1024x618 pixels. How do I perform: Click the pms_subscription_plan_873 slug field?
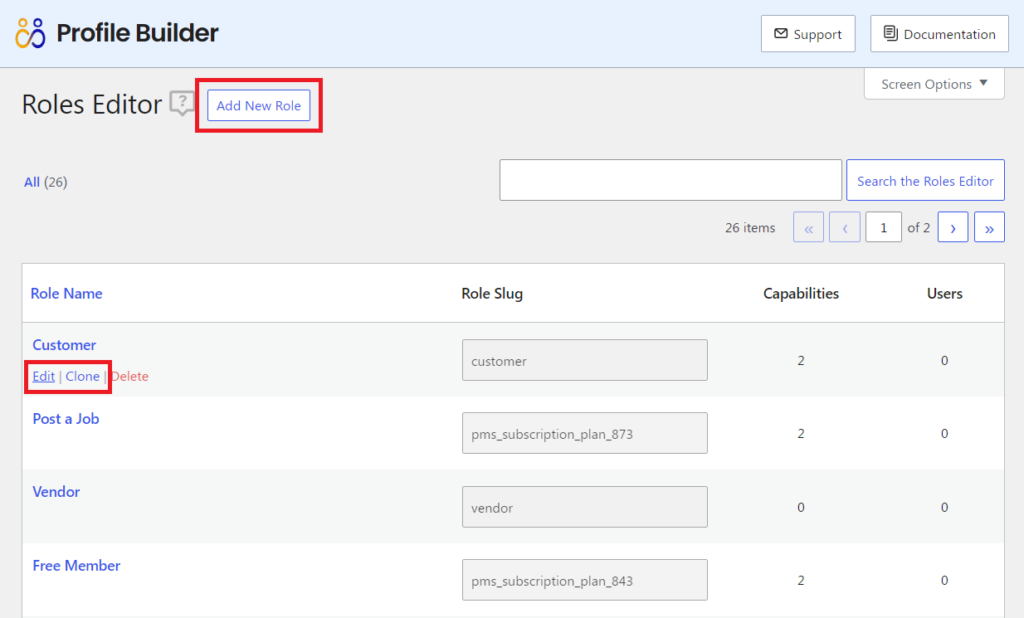(x=584, y=433)
